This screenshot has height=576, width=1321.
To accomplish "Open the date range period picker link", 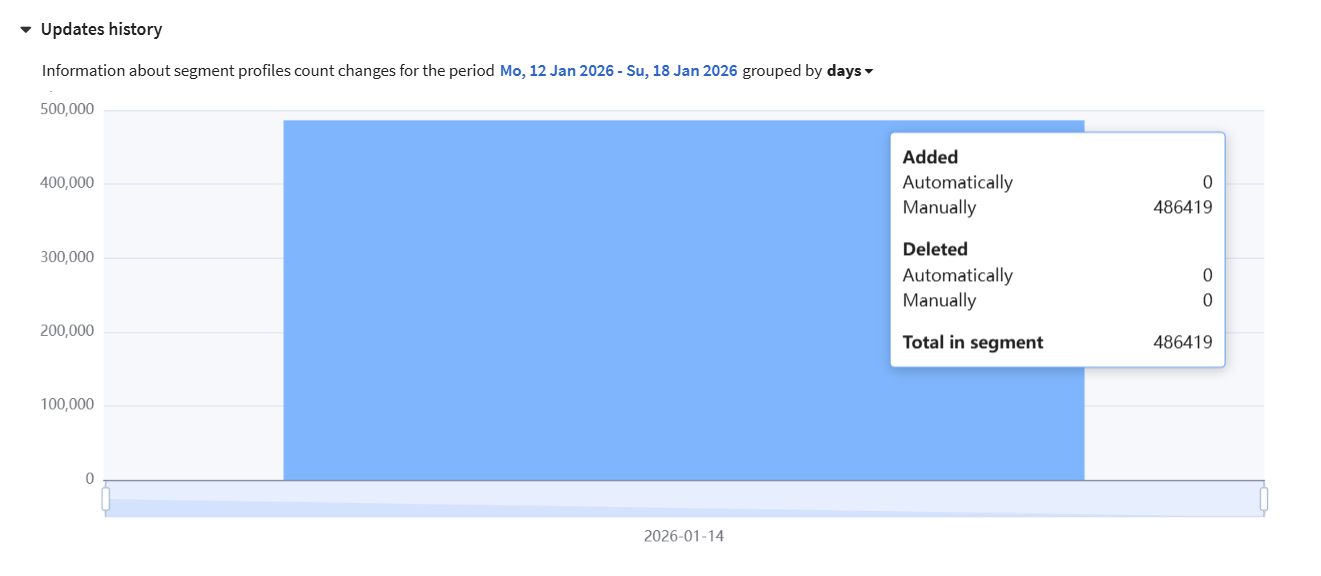I will (x=618, y=71).
